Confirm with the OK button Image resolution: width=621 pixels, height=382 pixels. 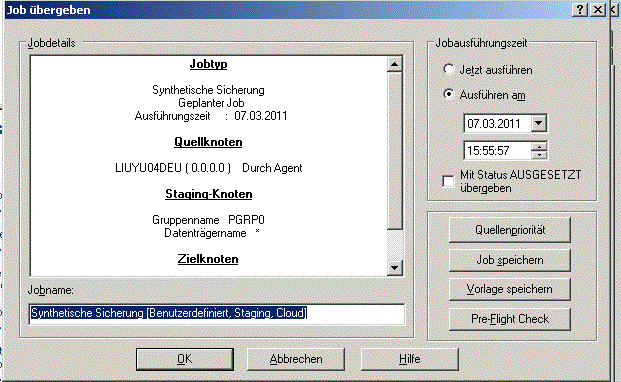pos(185,359)
